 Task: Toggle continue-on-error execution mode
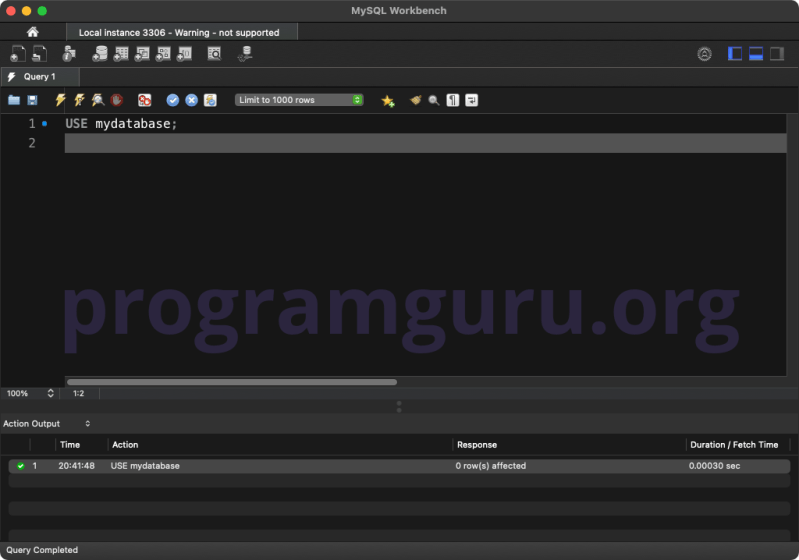pos(145,100)
